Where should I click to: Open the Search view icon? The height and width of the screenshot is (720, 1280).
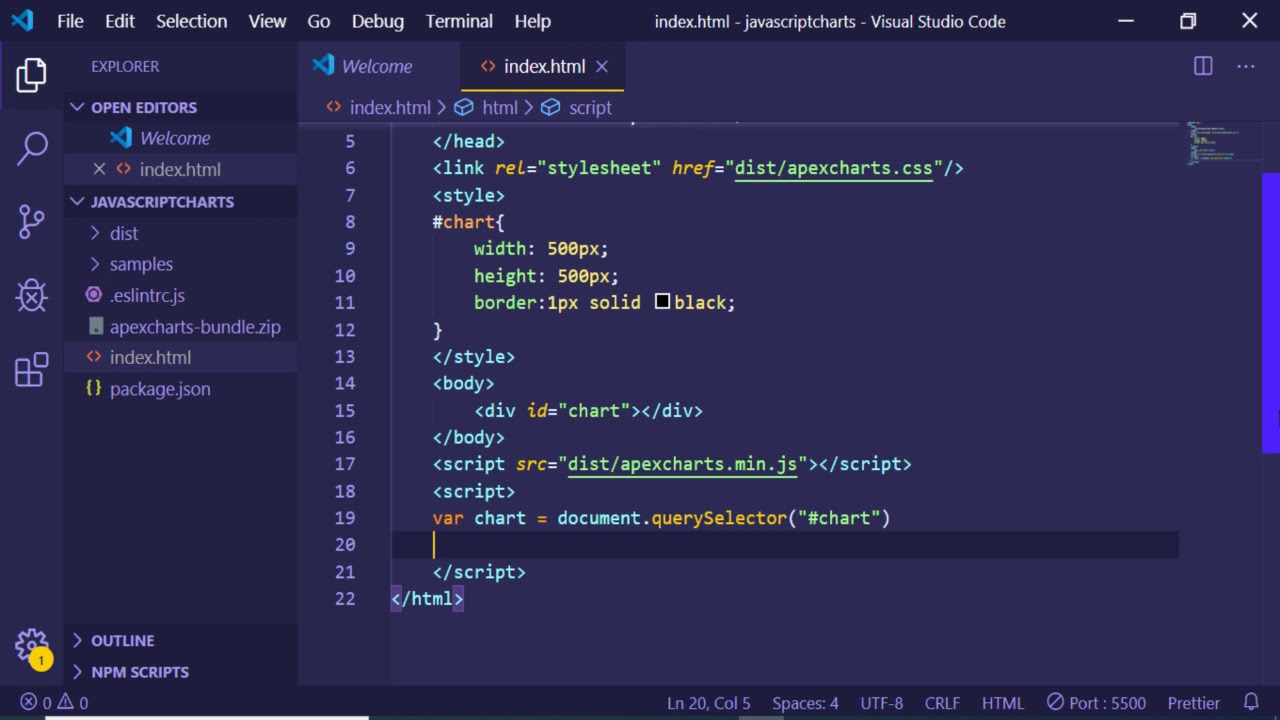31,148
